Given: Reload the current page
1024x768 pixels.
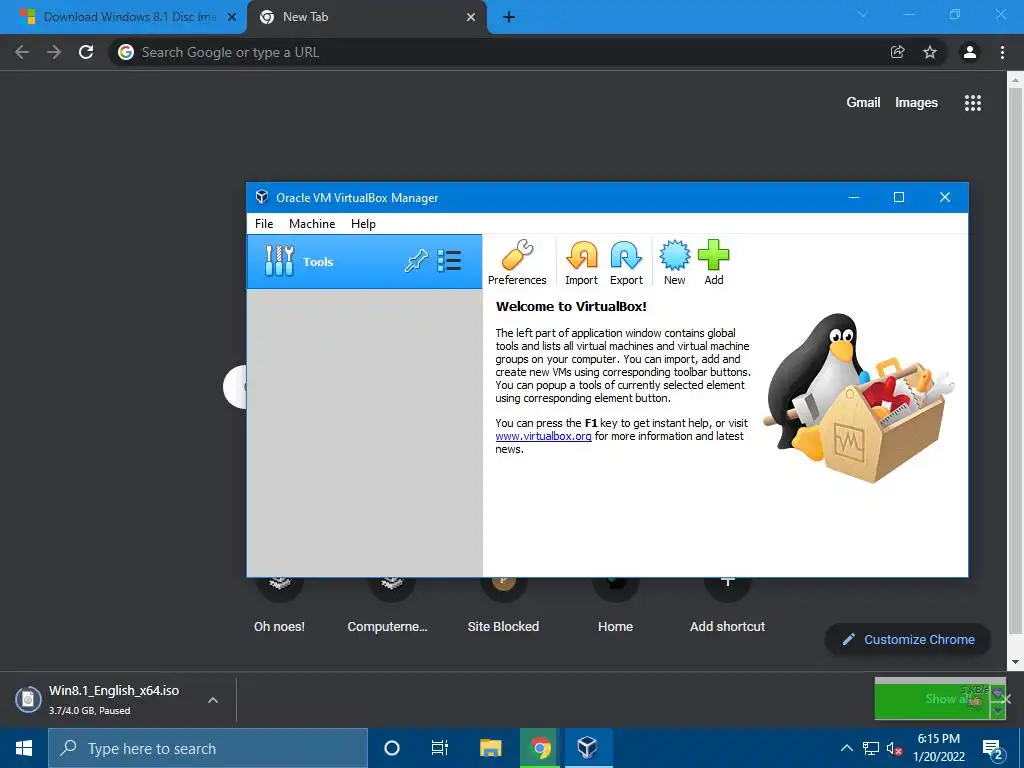Looking at the screenshot, I should (86, 52).
